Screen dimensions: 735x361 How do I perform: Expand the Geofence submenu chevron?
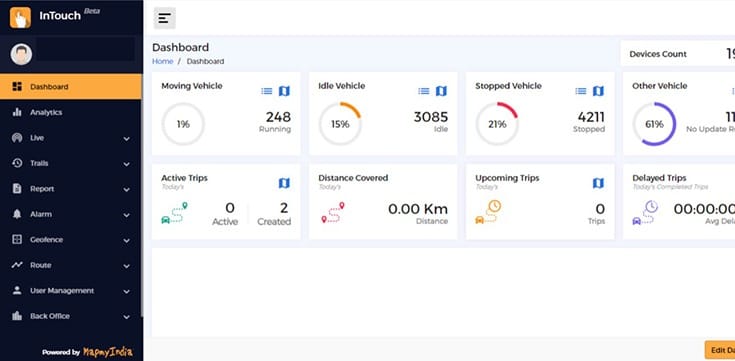pos(126,241)
